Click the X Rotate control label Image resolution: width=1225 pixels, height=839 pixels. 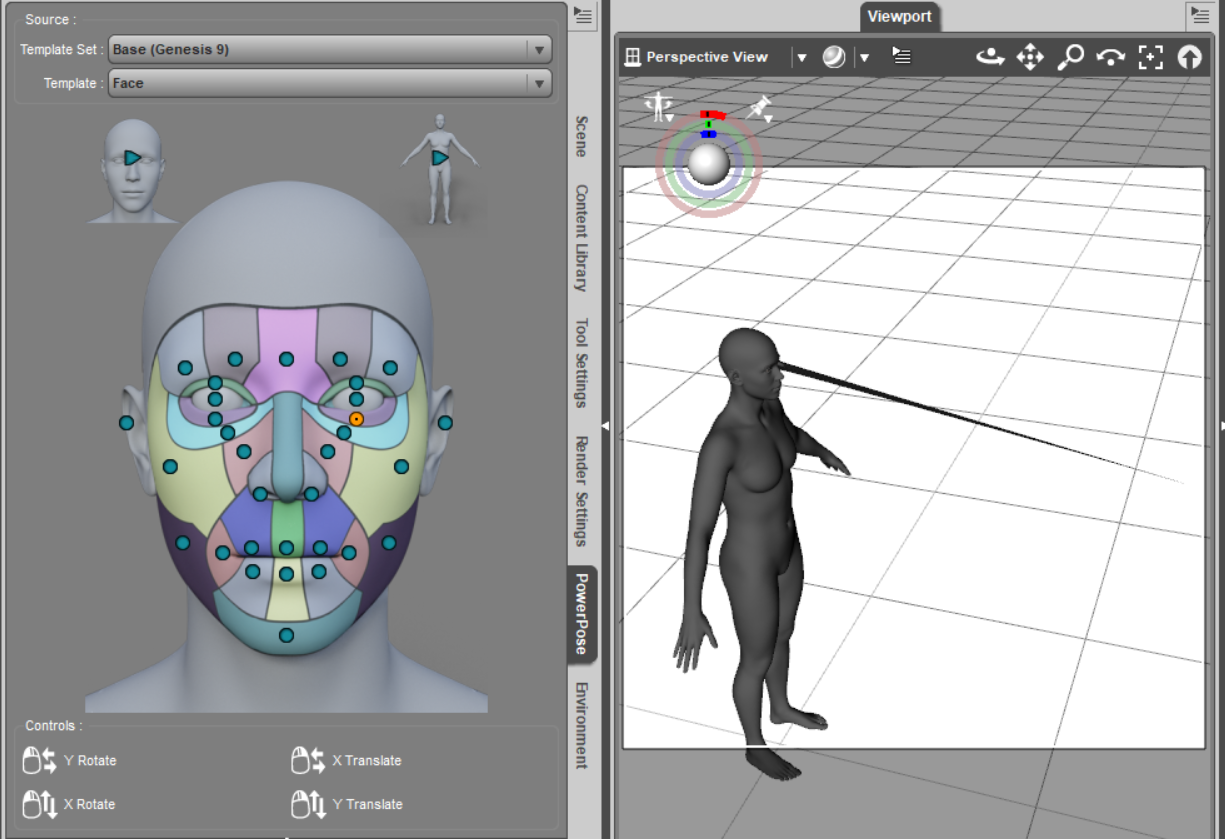89,804
